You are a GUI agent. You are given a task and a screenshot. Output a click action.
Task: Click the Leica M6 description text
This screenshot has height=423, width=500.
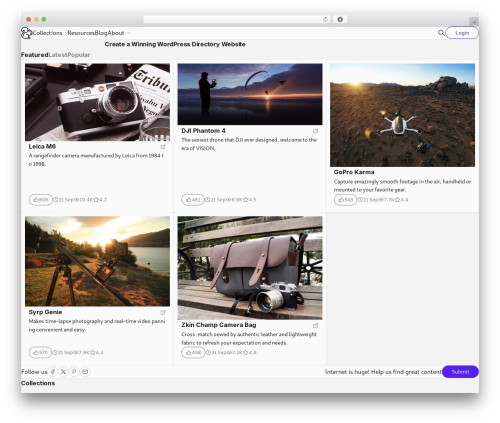(x=96, y=160)
